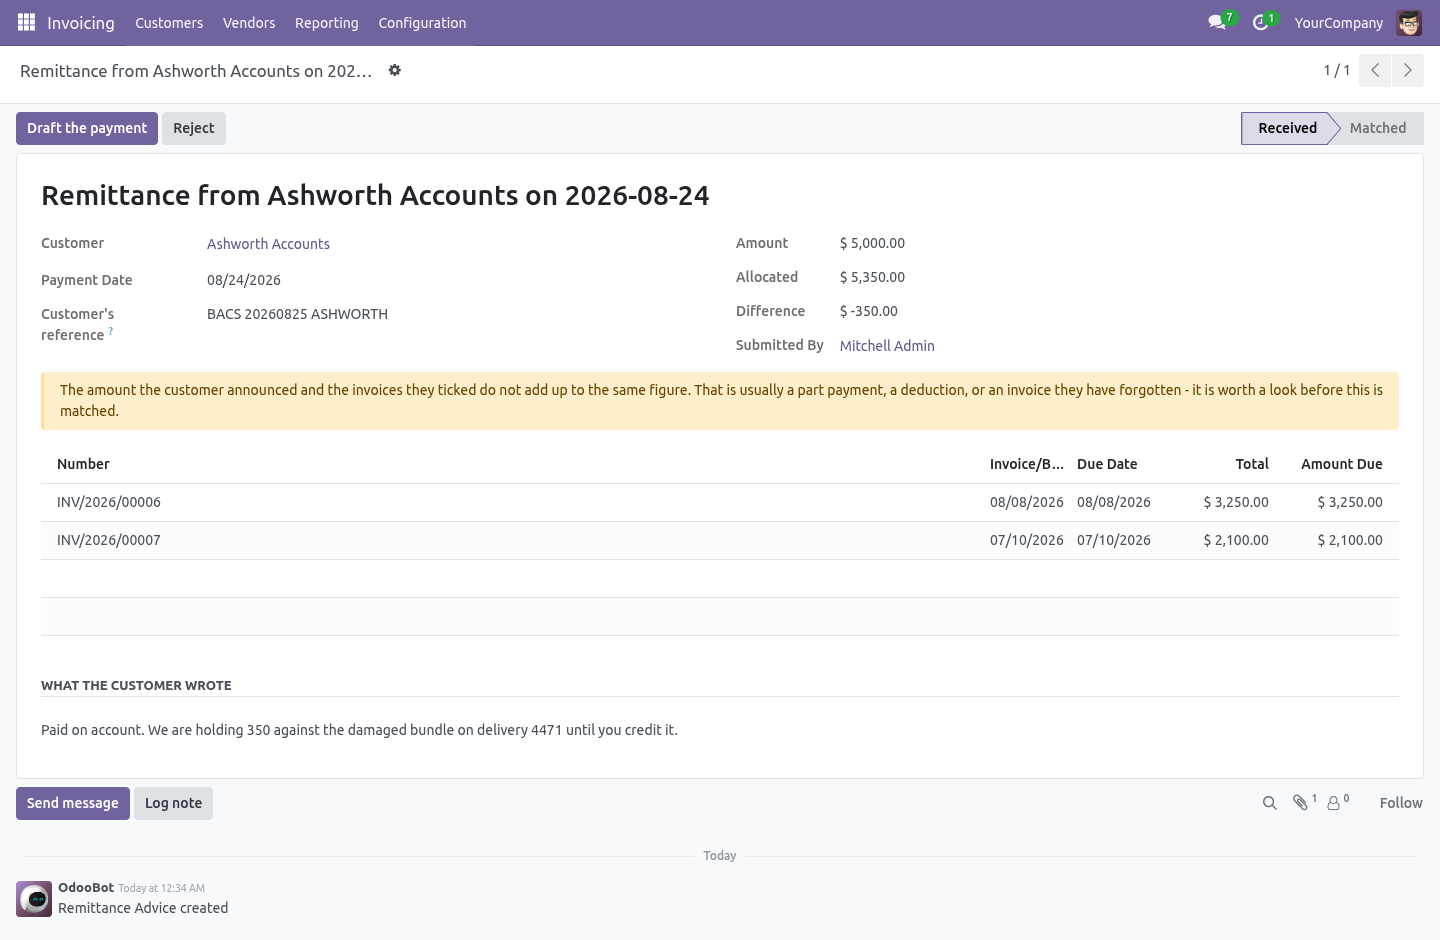Screen dimensions: 1440x940
Task: Open the conversations chat bubble icon
Action: click(1217, 22)
